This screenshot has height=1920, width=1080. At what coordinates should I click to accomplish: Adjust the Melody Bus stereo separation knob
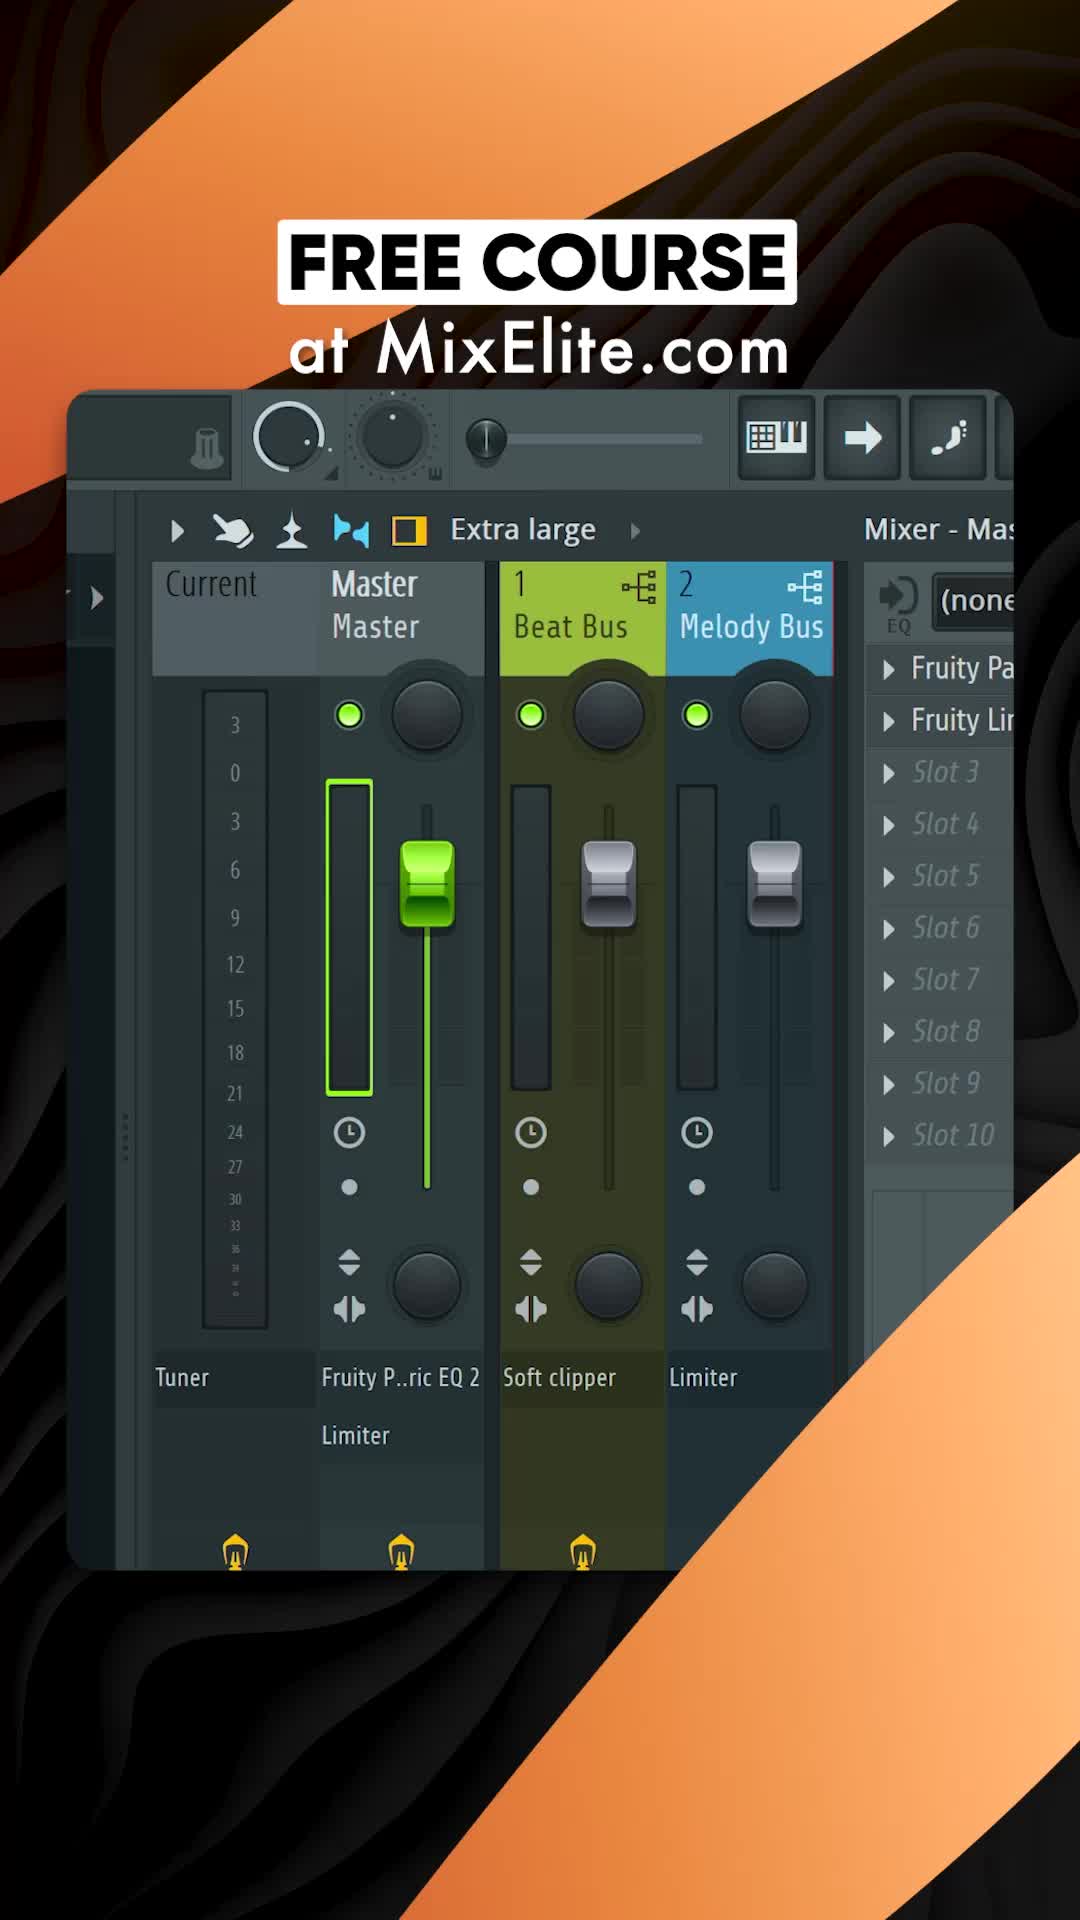click(x=774, y=1285)
